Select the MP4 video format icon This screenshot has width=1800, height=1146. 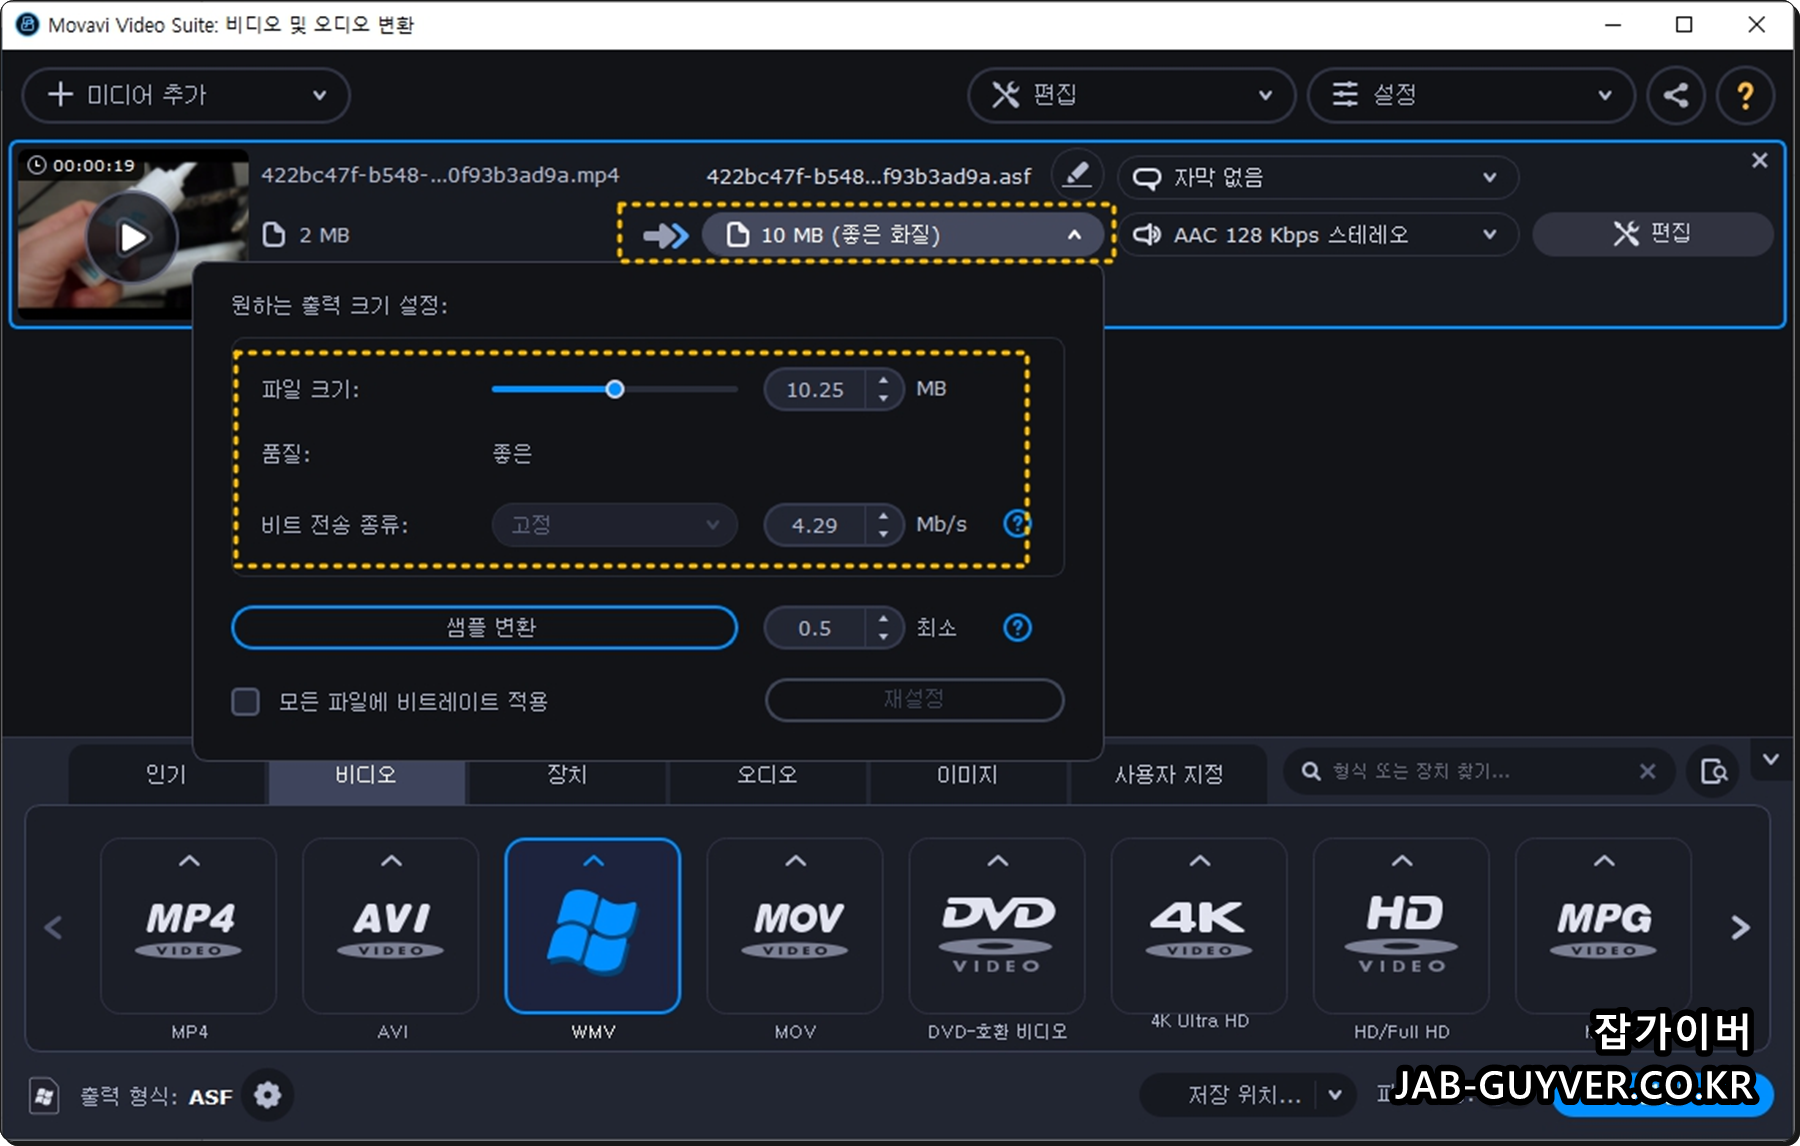point(189,926)
